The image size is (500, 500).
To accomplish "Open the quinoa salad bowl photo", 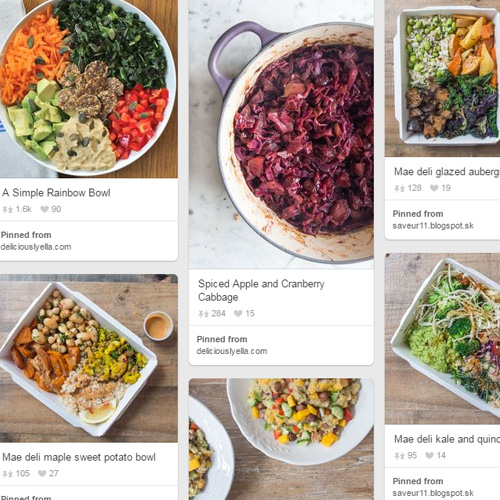I will pyautogui.click(x=281, y=439).
